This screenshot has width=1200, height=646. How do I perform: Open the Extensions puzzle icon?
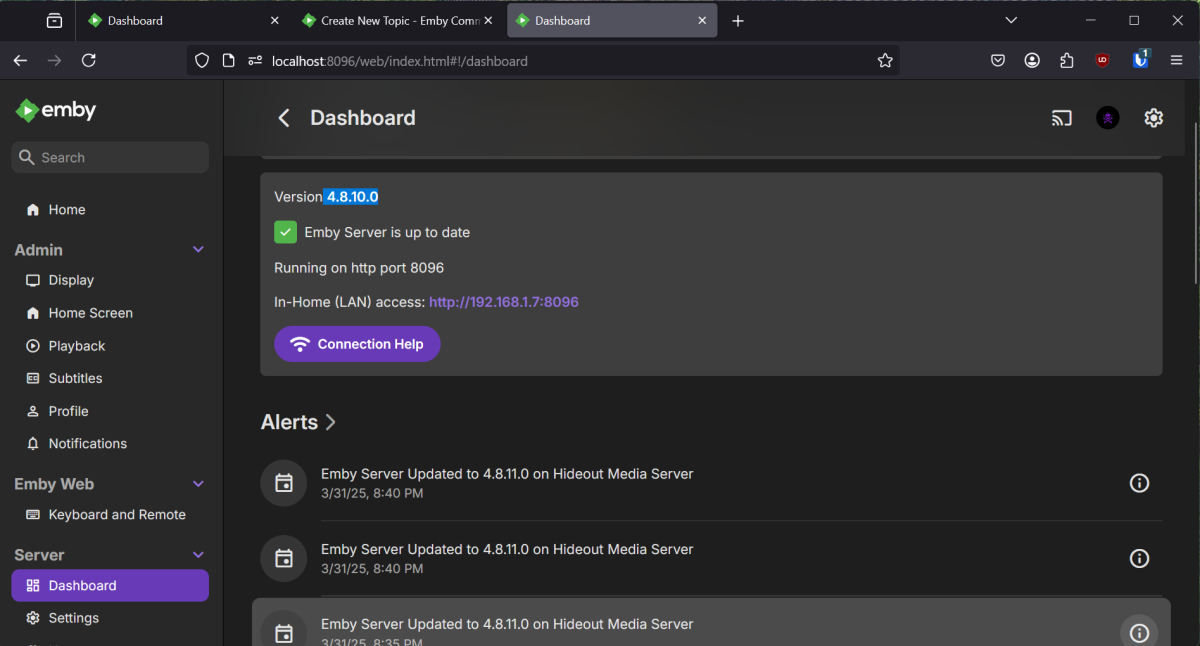pos(1067,61)
